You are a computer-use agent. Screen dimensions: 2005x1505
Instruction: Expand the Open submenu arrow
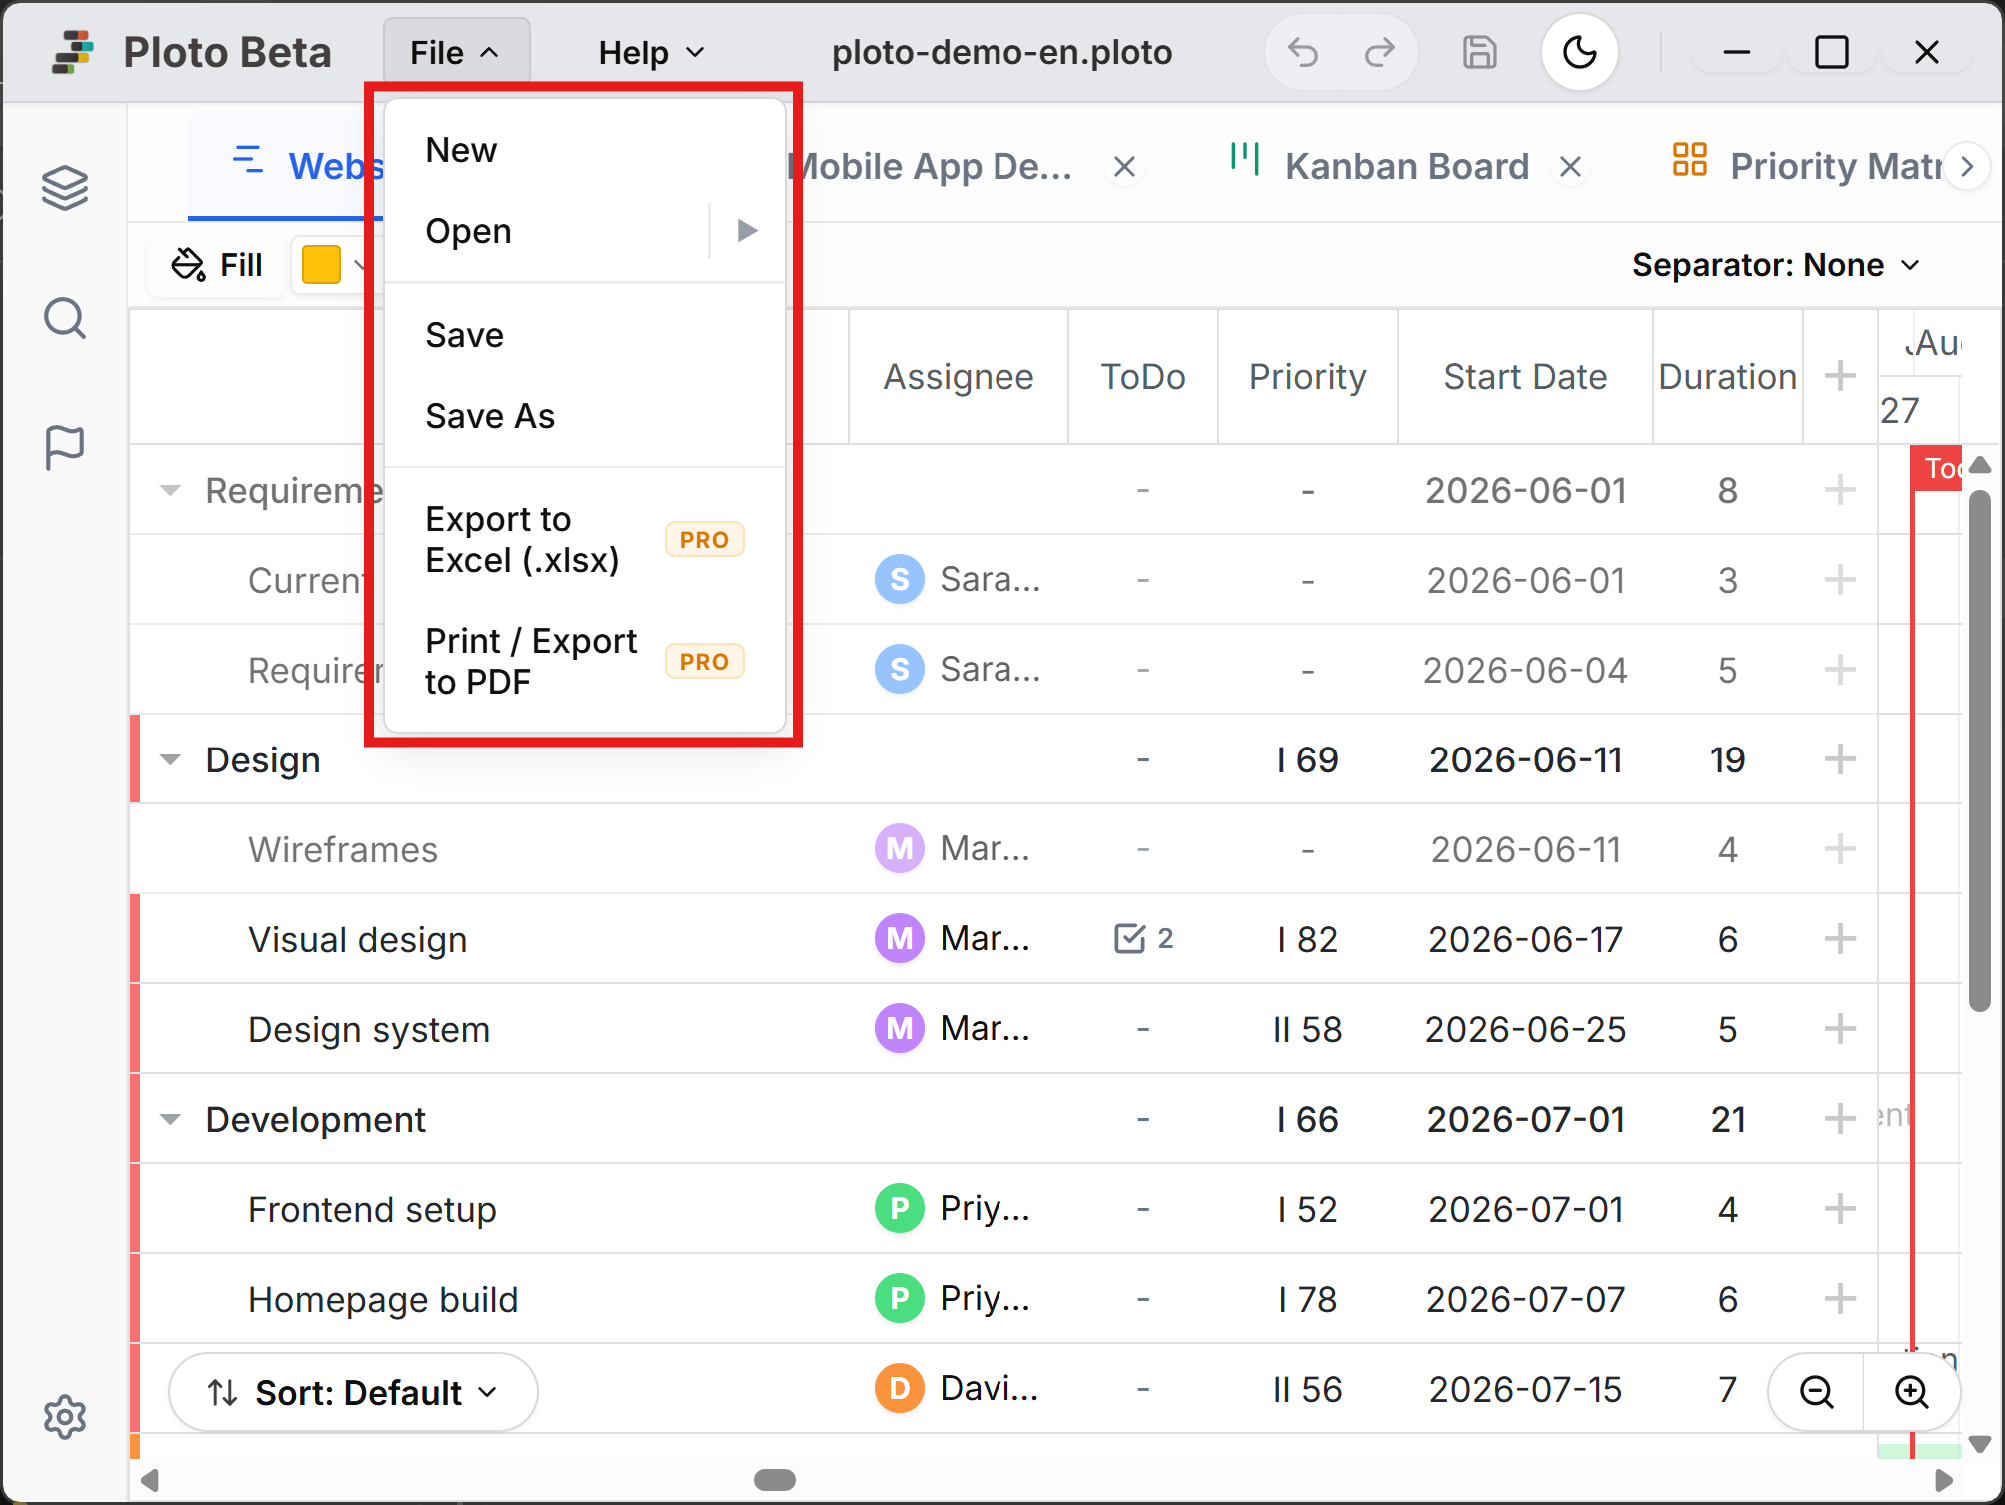747,231
